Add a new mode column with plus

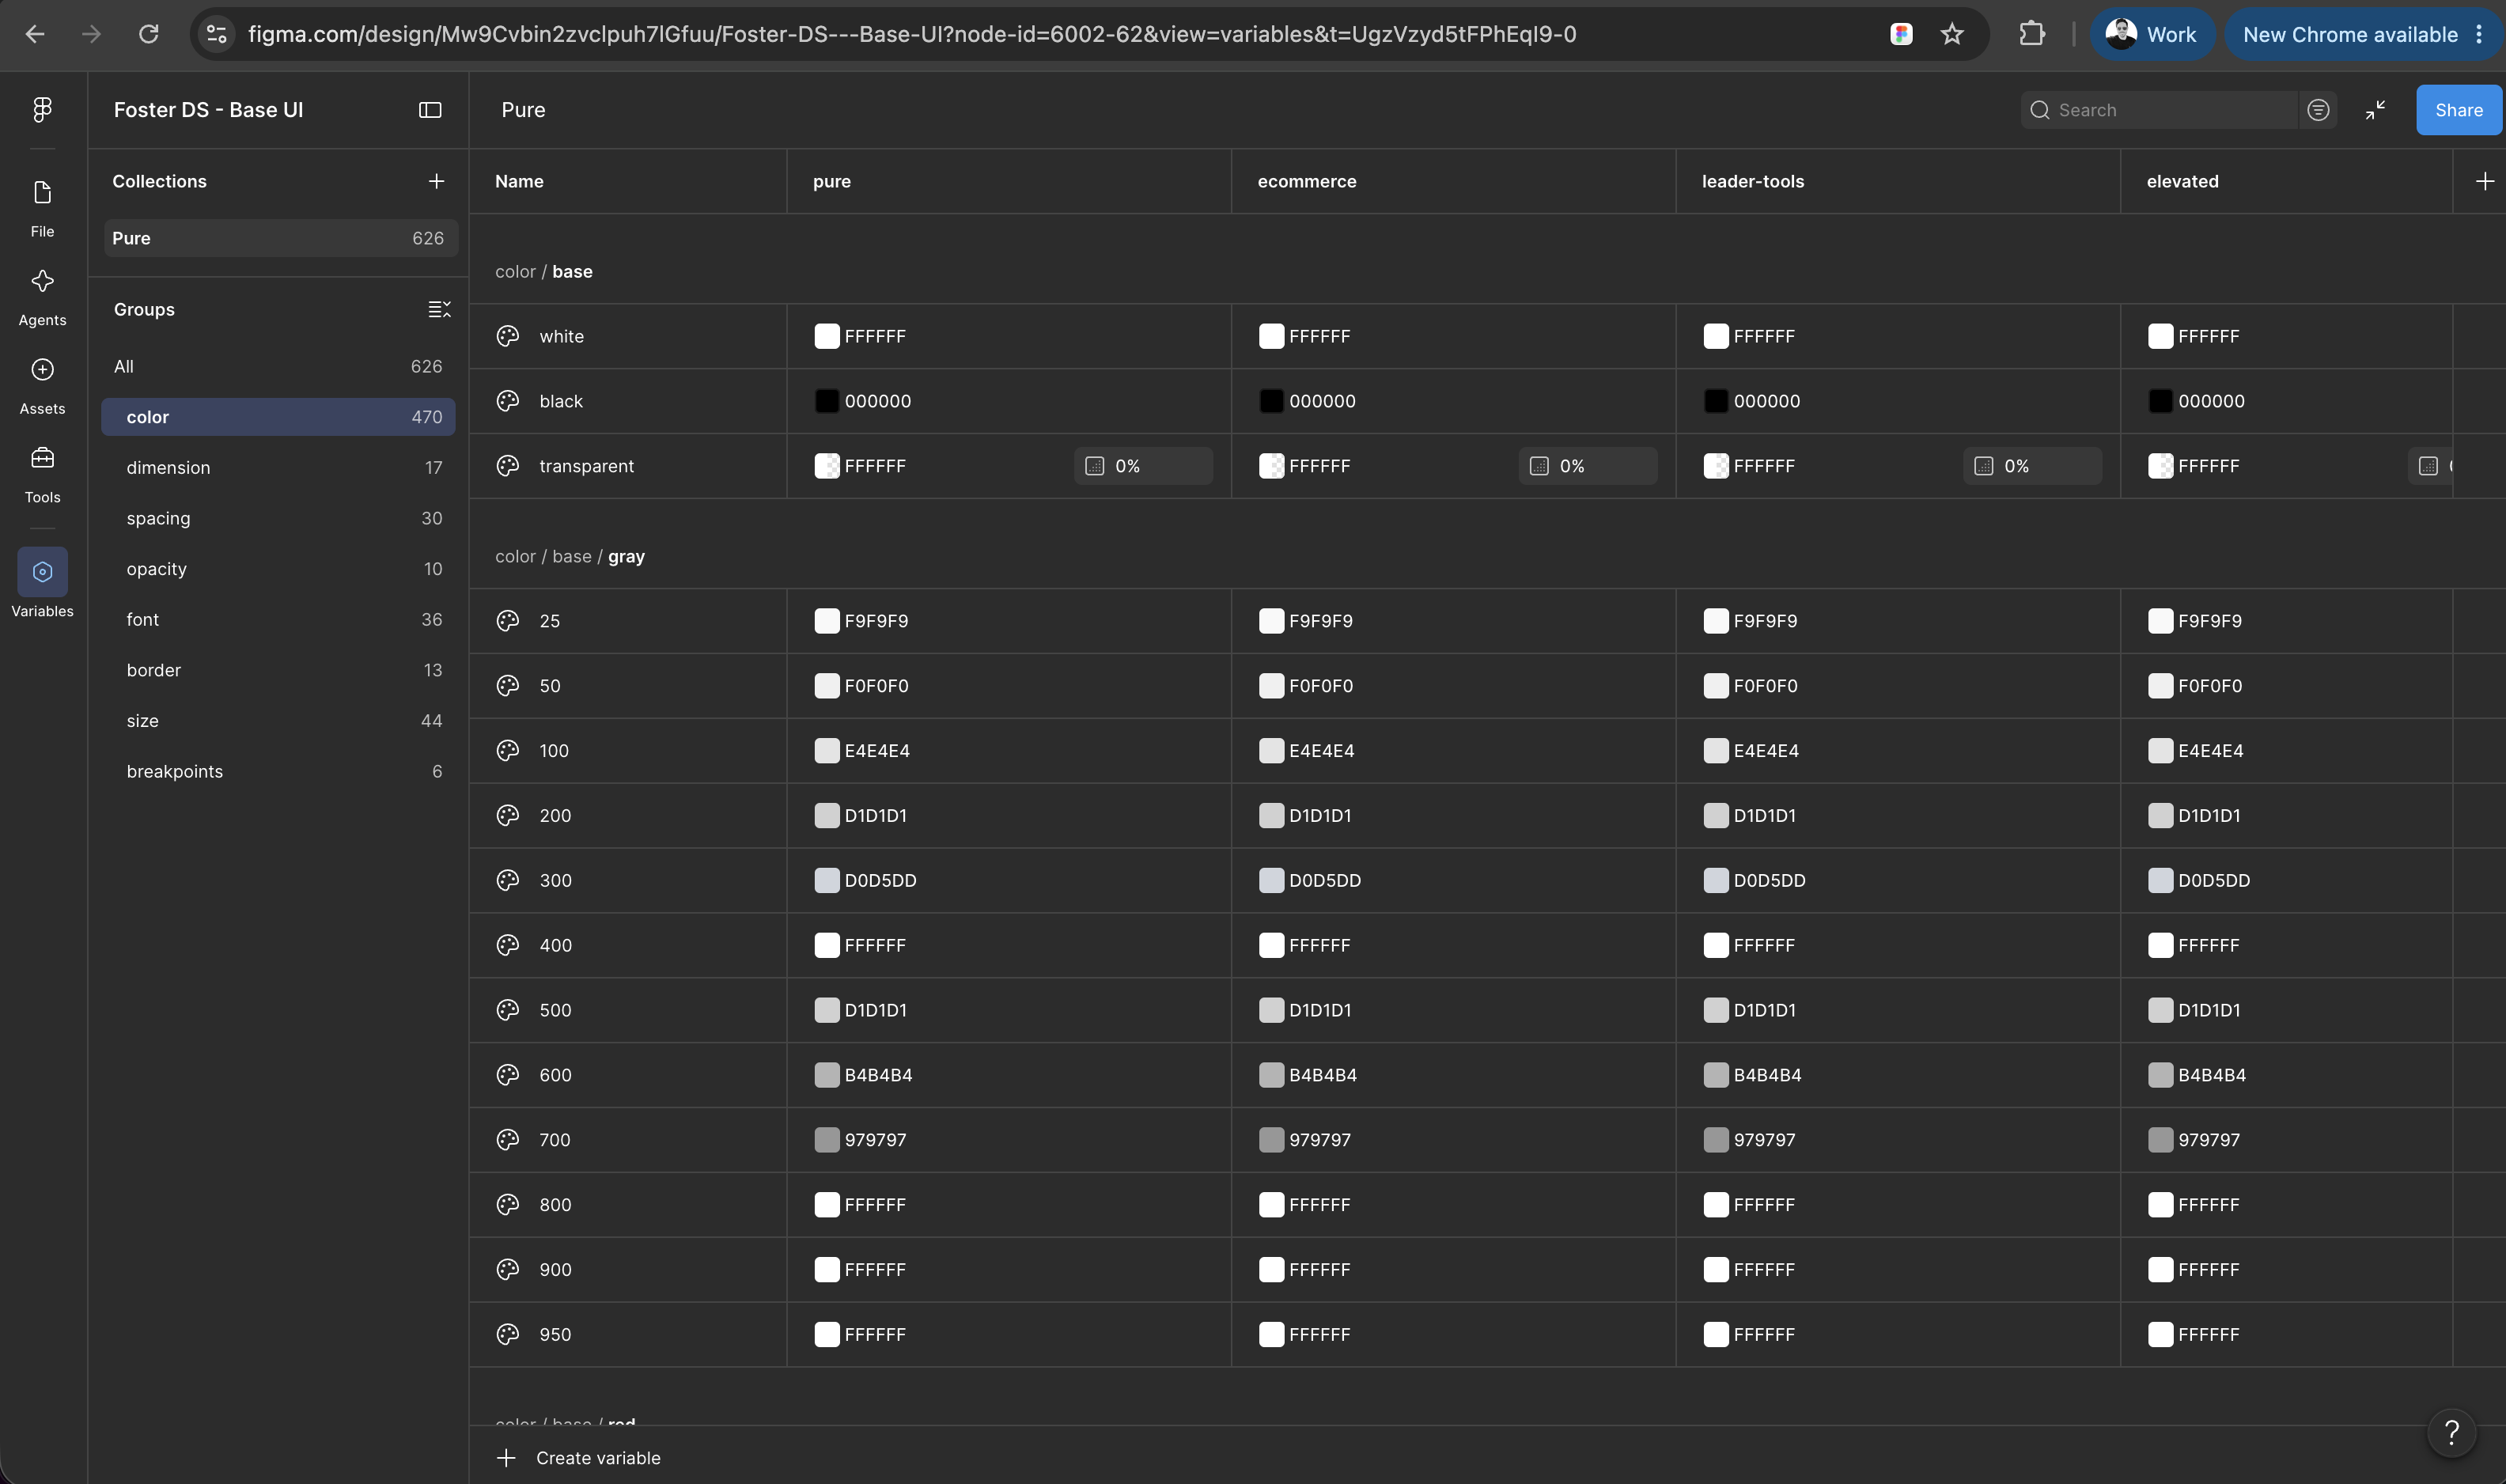click(x=2484, y=181)
